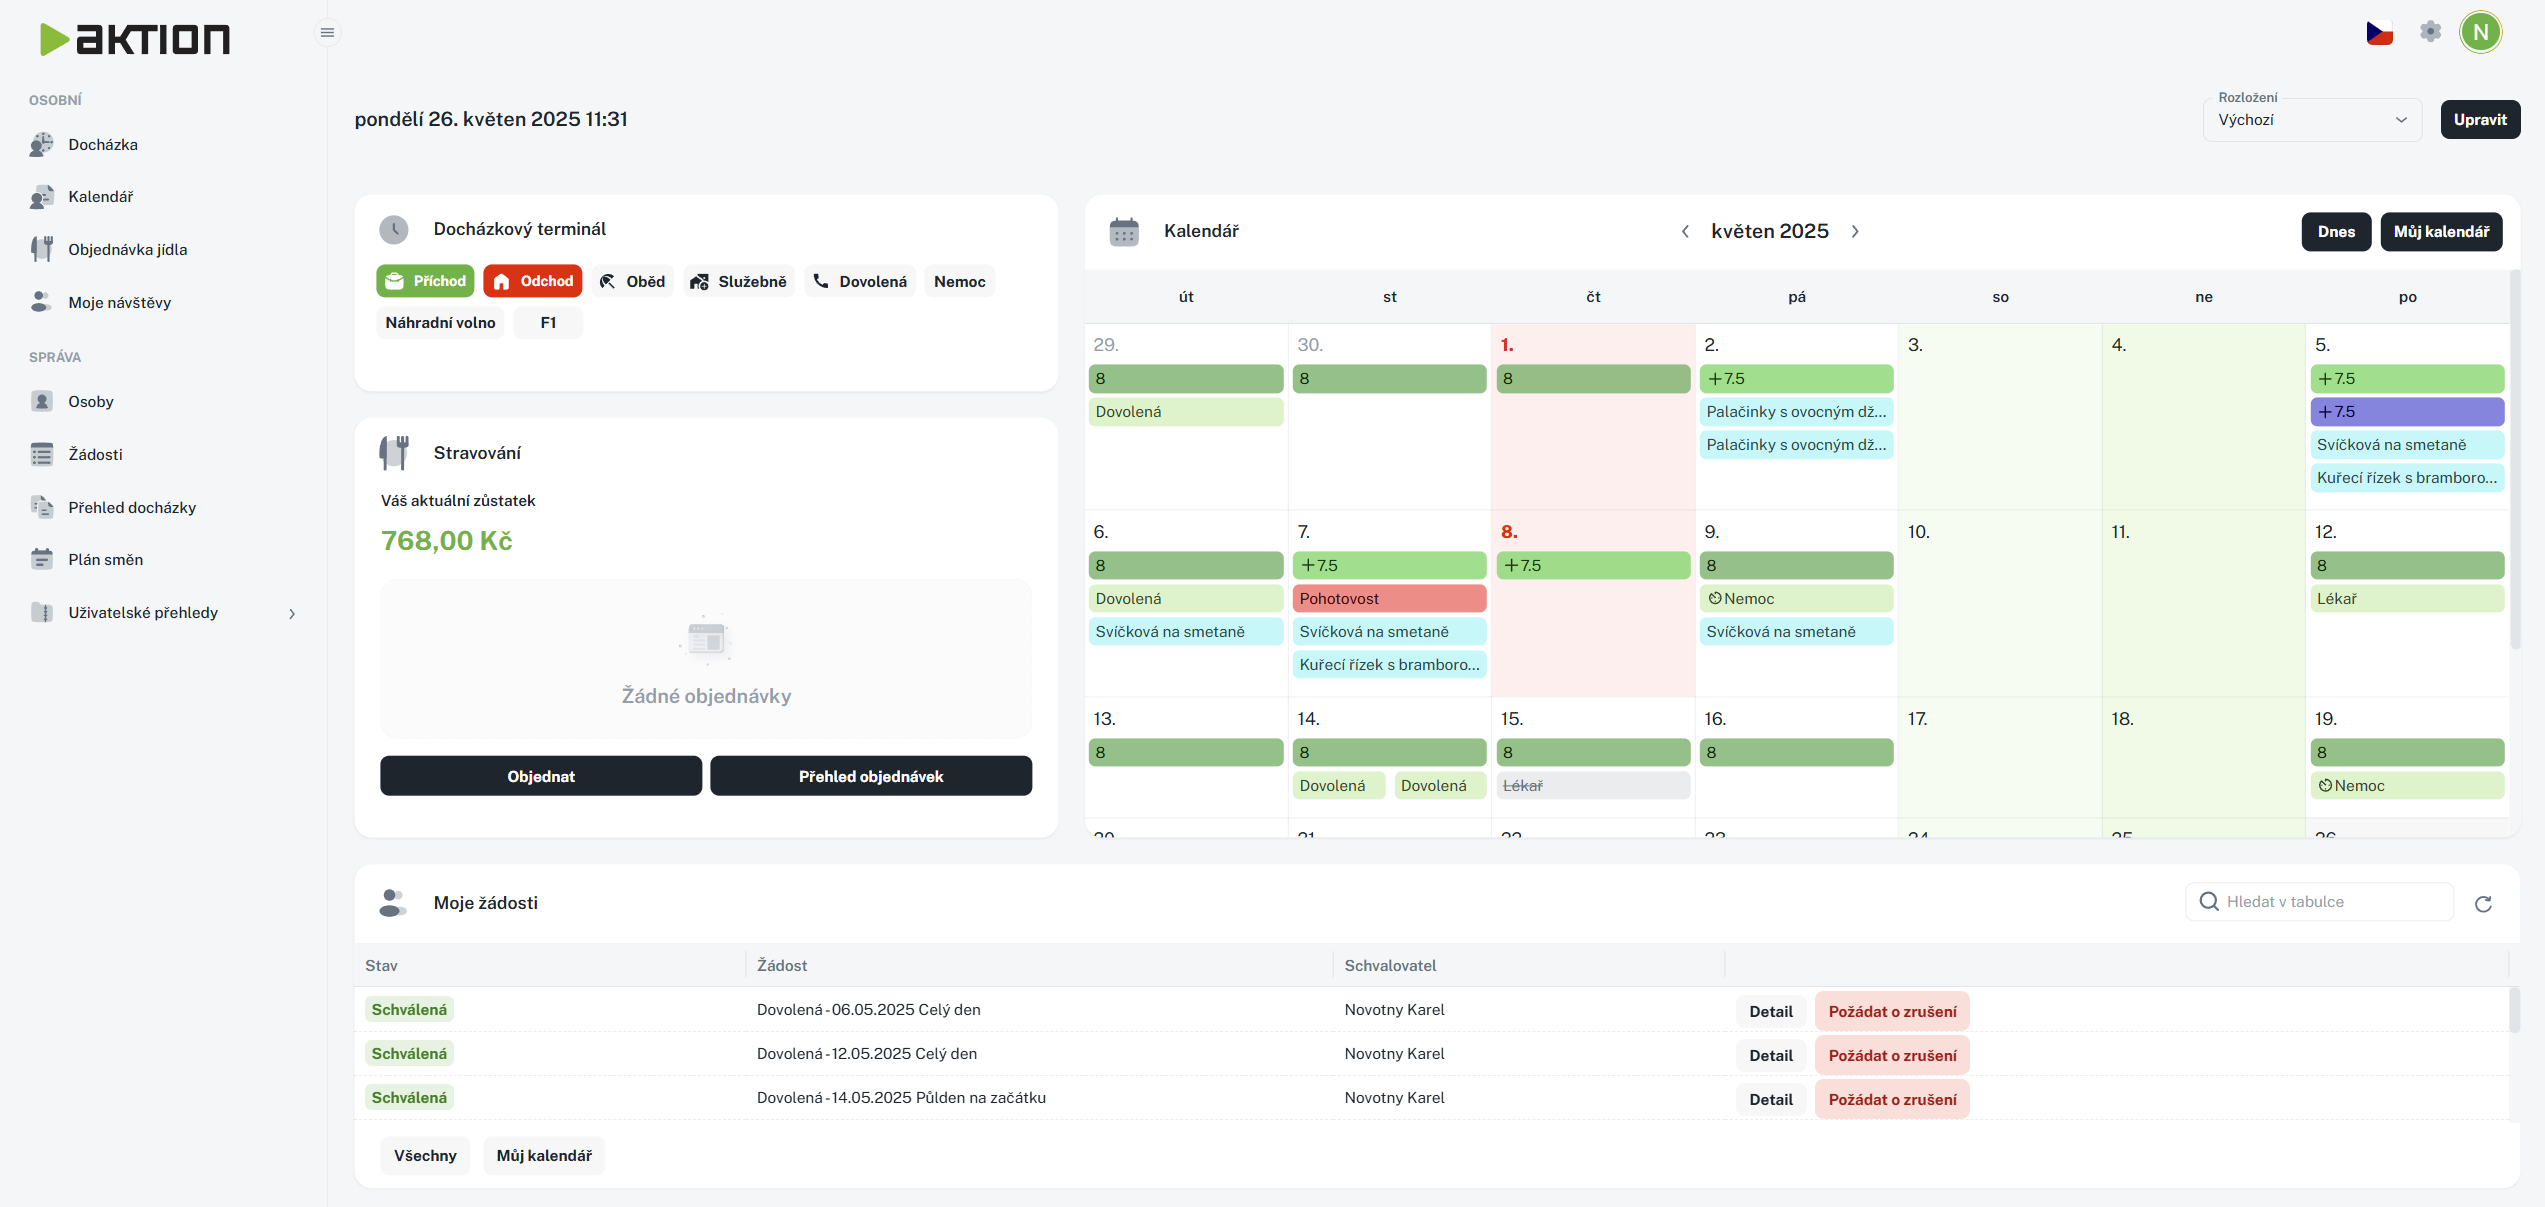Open the Rozložení Výchozí dropdown
This screenshot has height=1207, width=2545.
(2311, 120)
